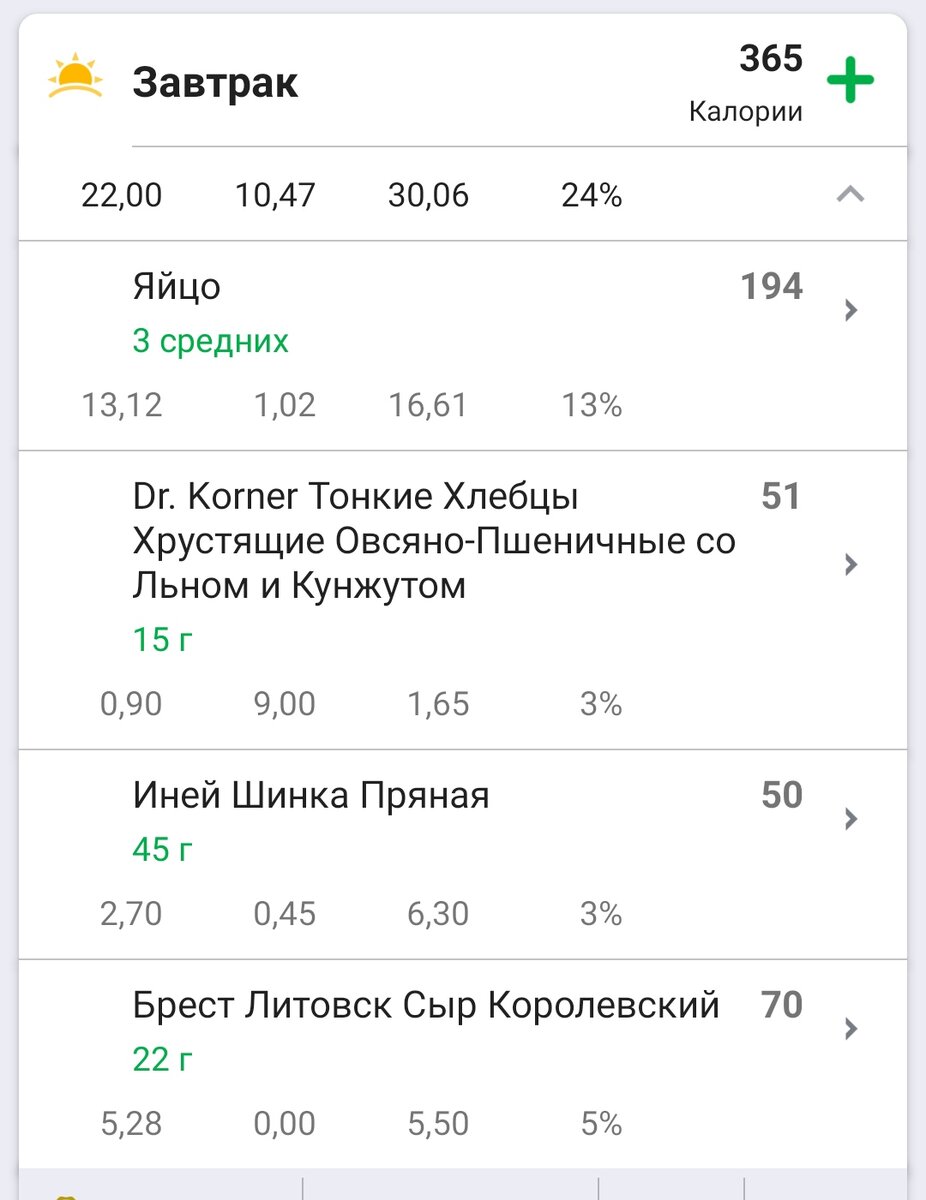926x1200 pixels.
Task: Tap the sunrise breakfast icon
Action: [75, 78]
